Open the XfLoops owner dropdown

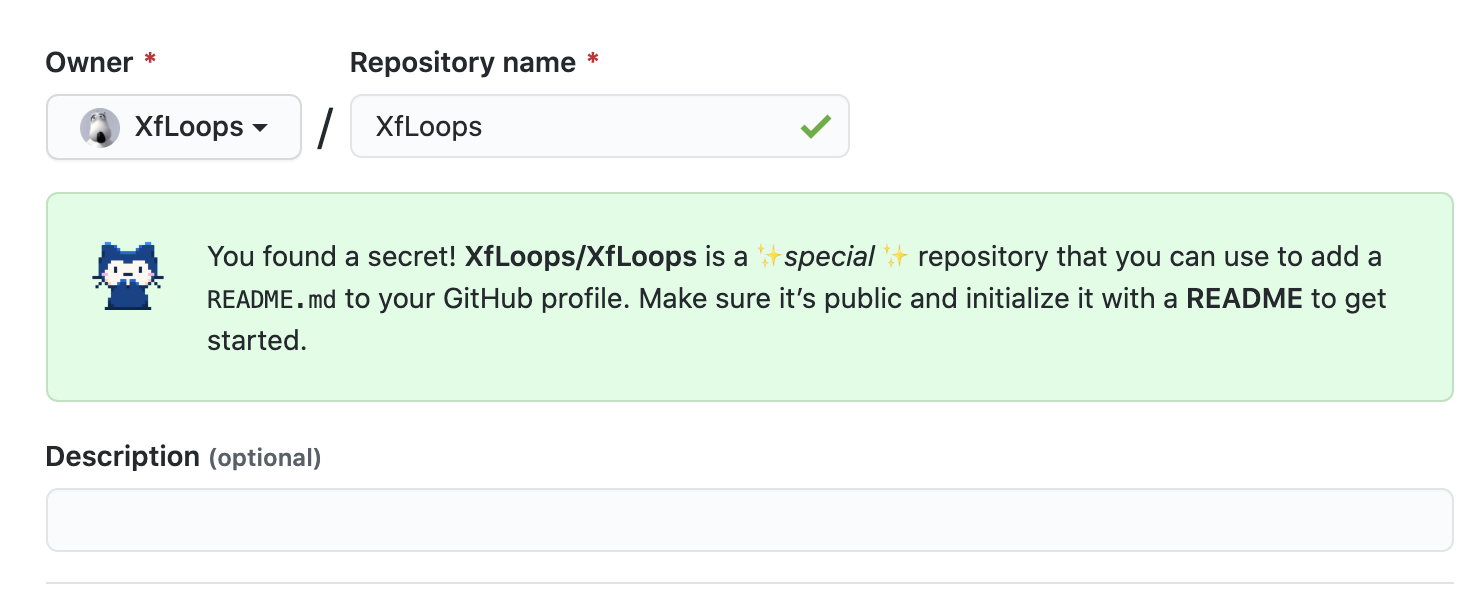point(174,127)
